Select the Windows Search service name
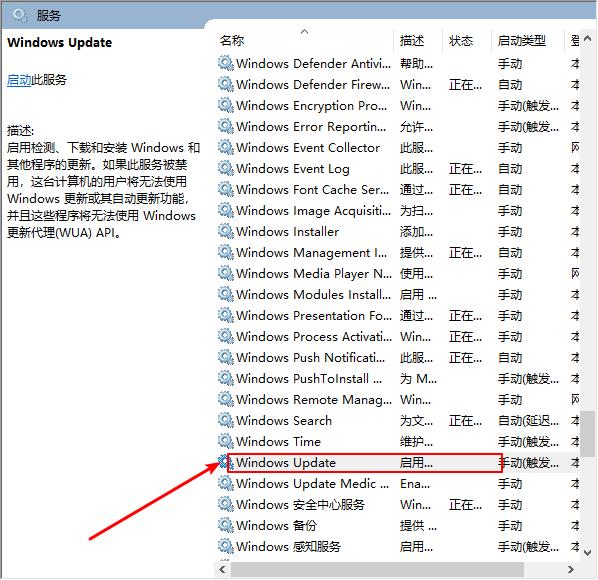This screenshot has width=598, height=580. tap(284, 420)
